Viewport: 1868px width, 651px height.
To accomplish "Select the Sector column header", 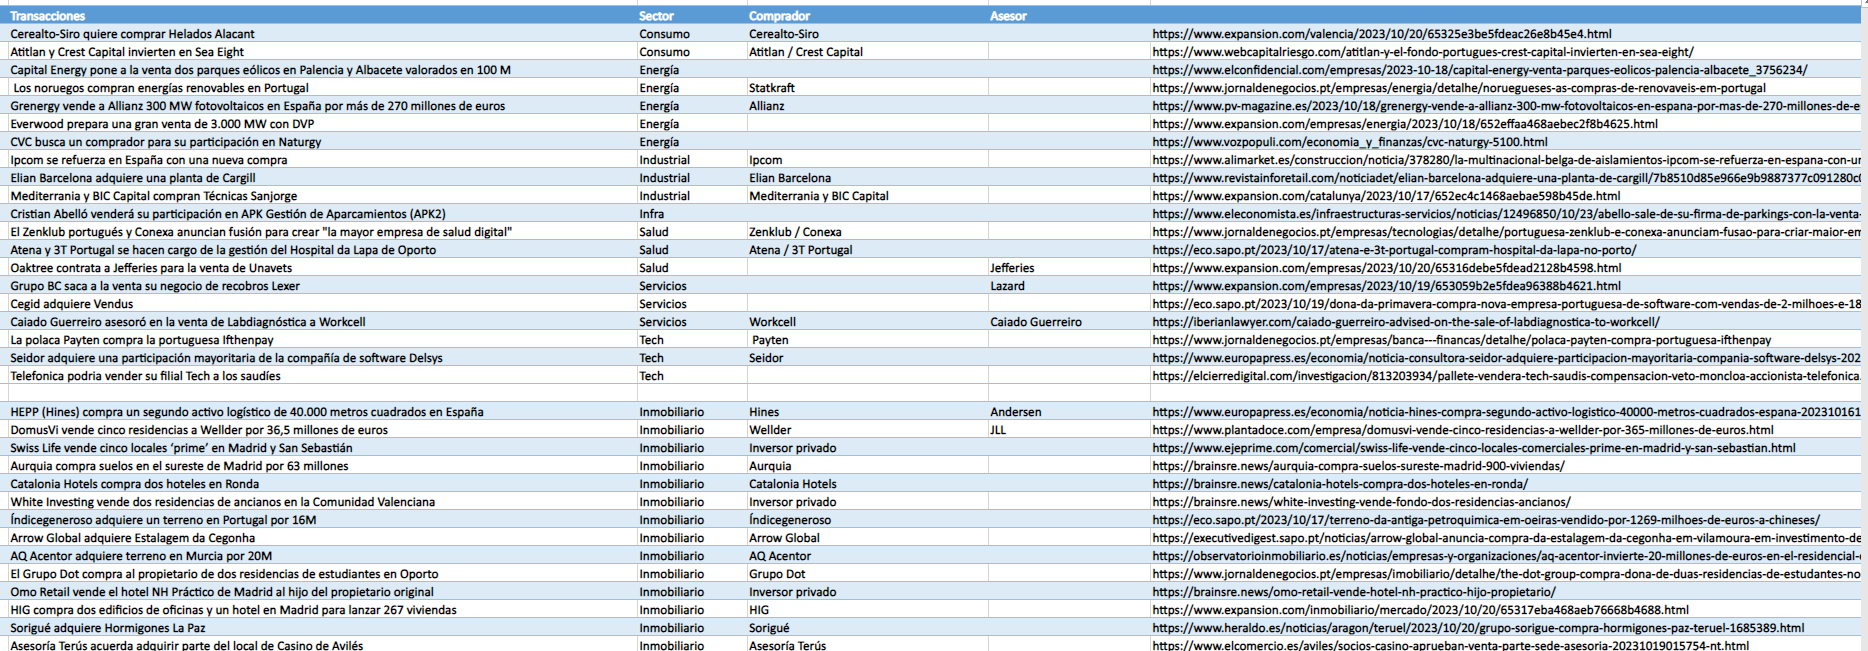I will [691, 16].
